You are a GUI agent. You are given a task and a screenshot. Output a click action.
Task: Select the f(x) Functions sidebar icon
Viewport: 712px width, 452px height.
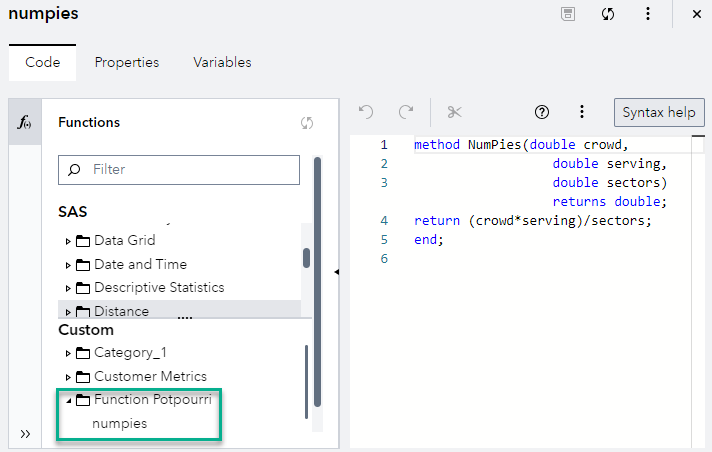pyautogui.click(x=24, y=122)
